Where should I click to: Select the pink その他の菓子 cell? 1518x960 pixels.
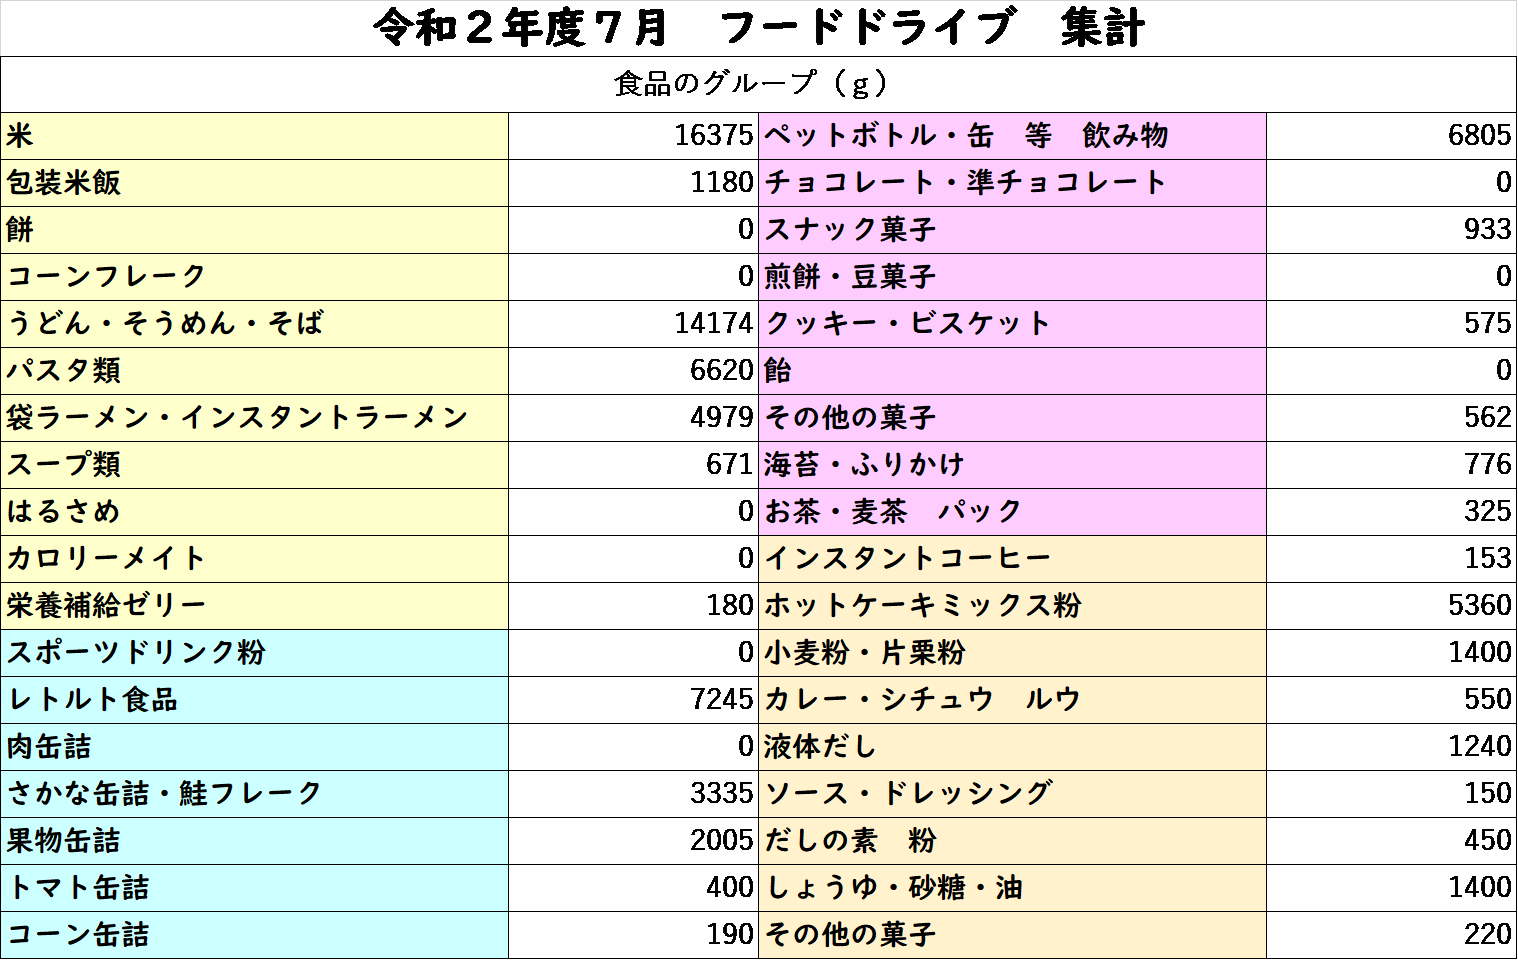click(1012, 418)
